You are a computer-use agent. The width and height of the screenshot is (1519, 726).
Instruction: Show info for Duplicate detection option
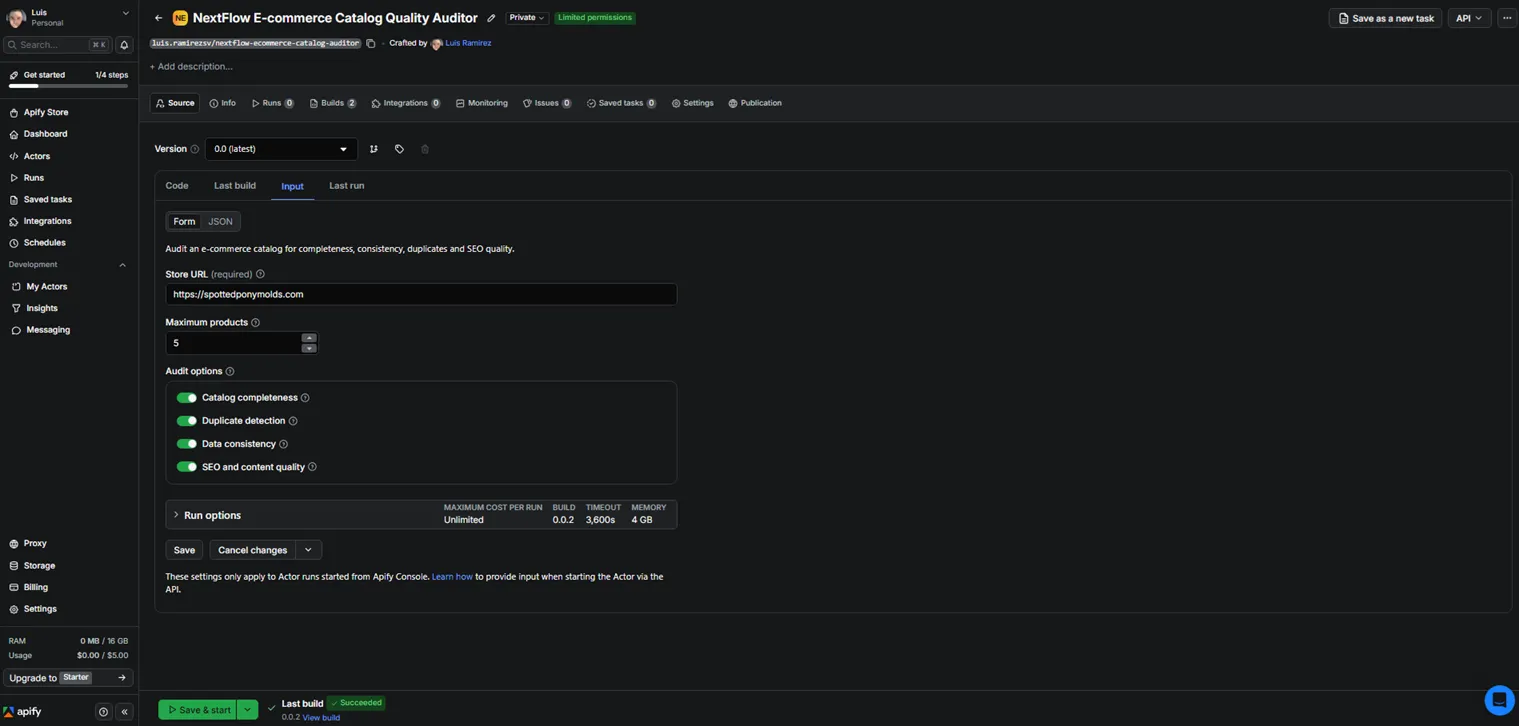[293, 421]
